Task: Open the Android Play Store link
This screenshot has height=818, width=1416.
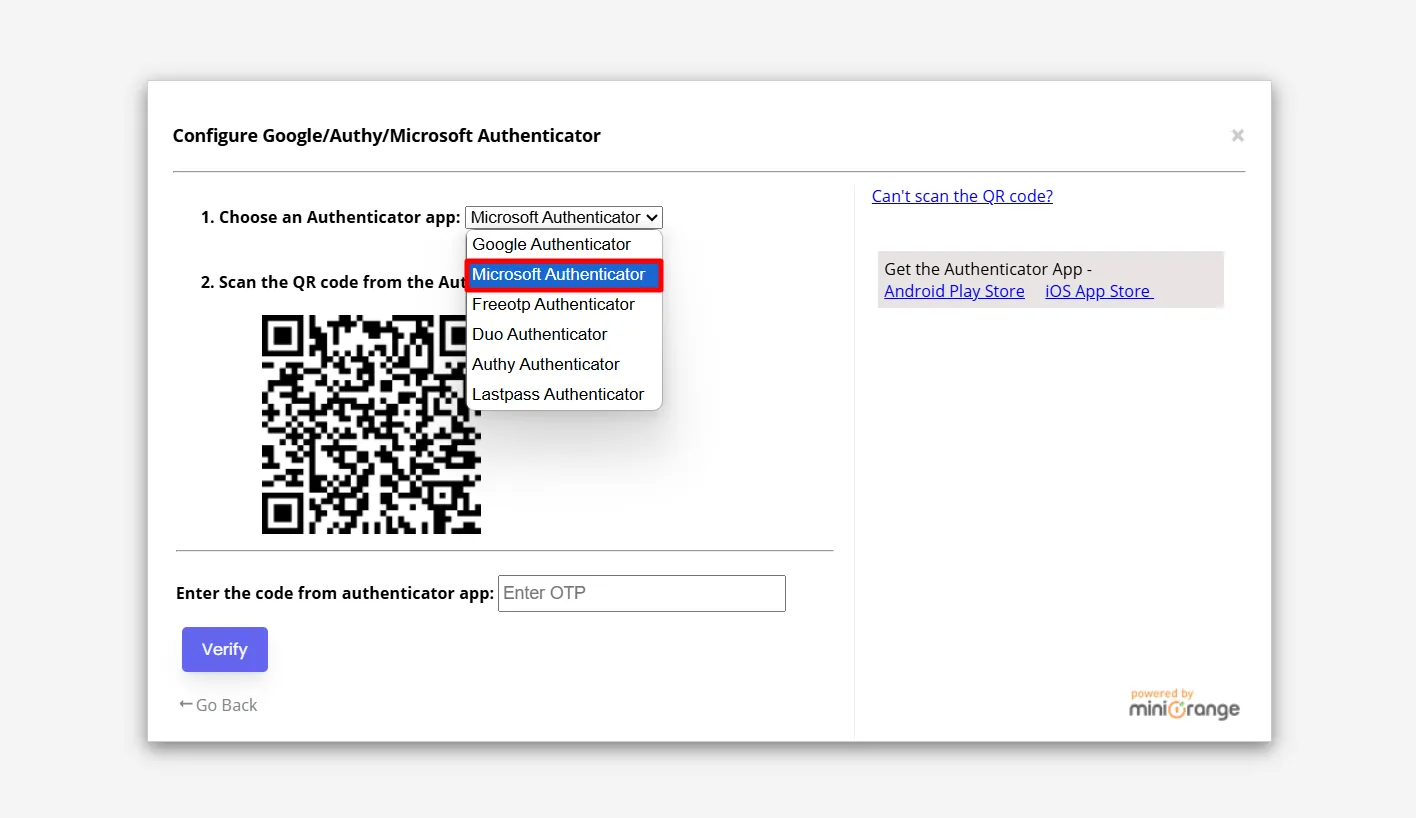Action: click(954, 291)
